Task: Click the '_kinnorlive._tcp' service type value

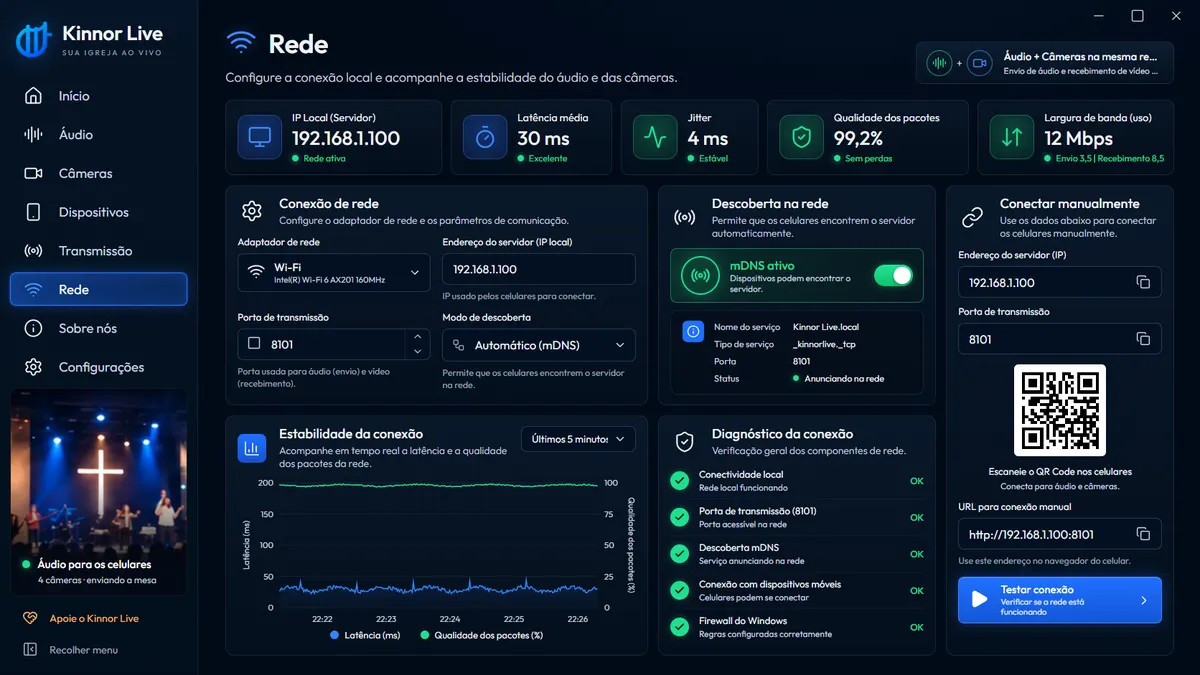Action: pyautogui.click(x=824, y=344)
